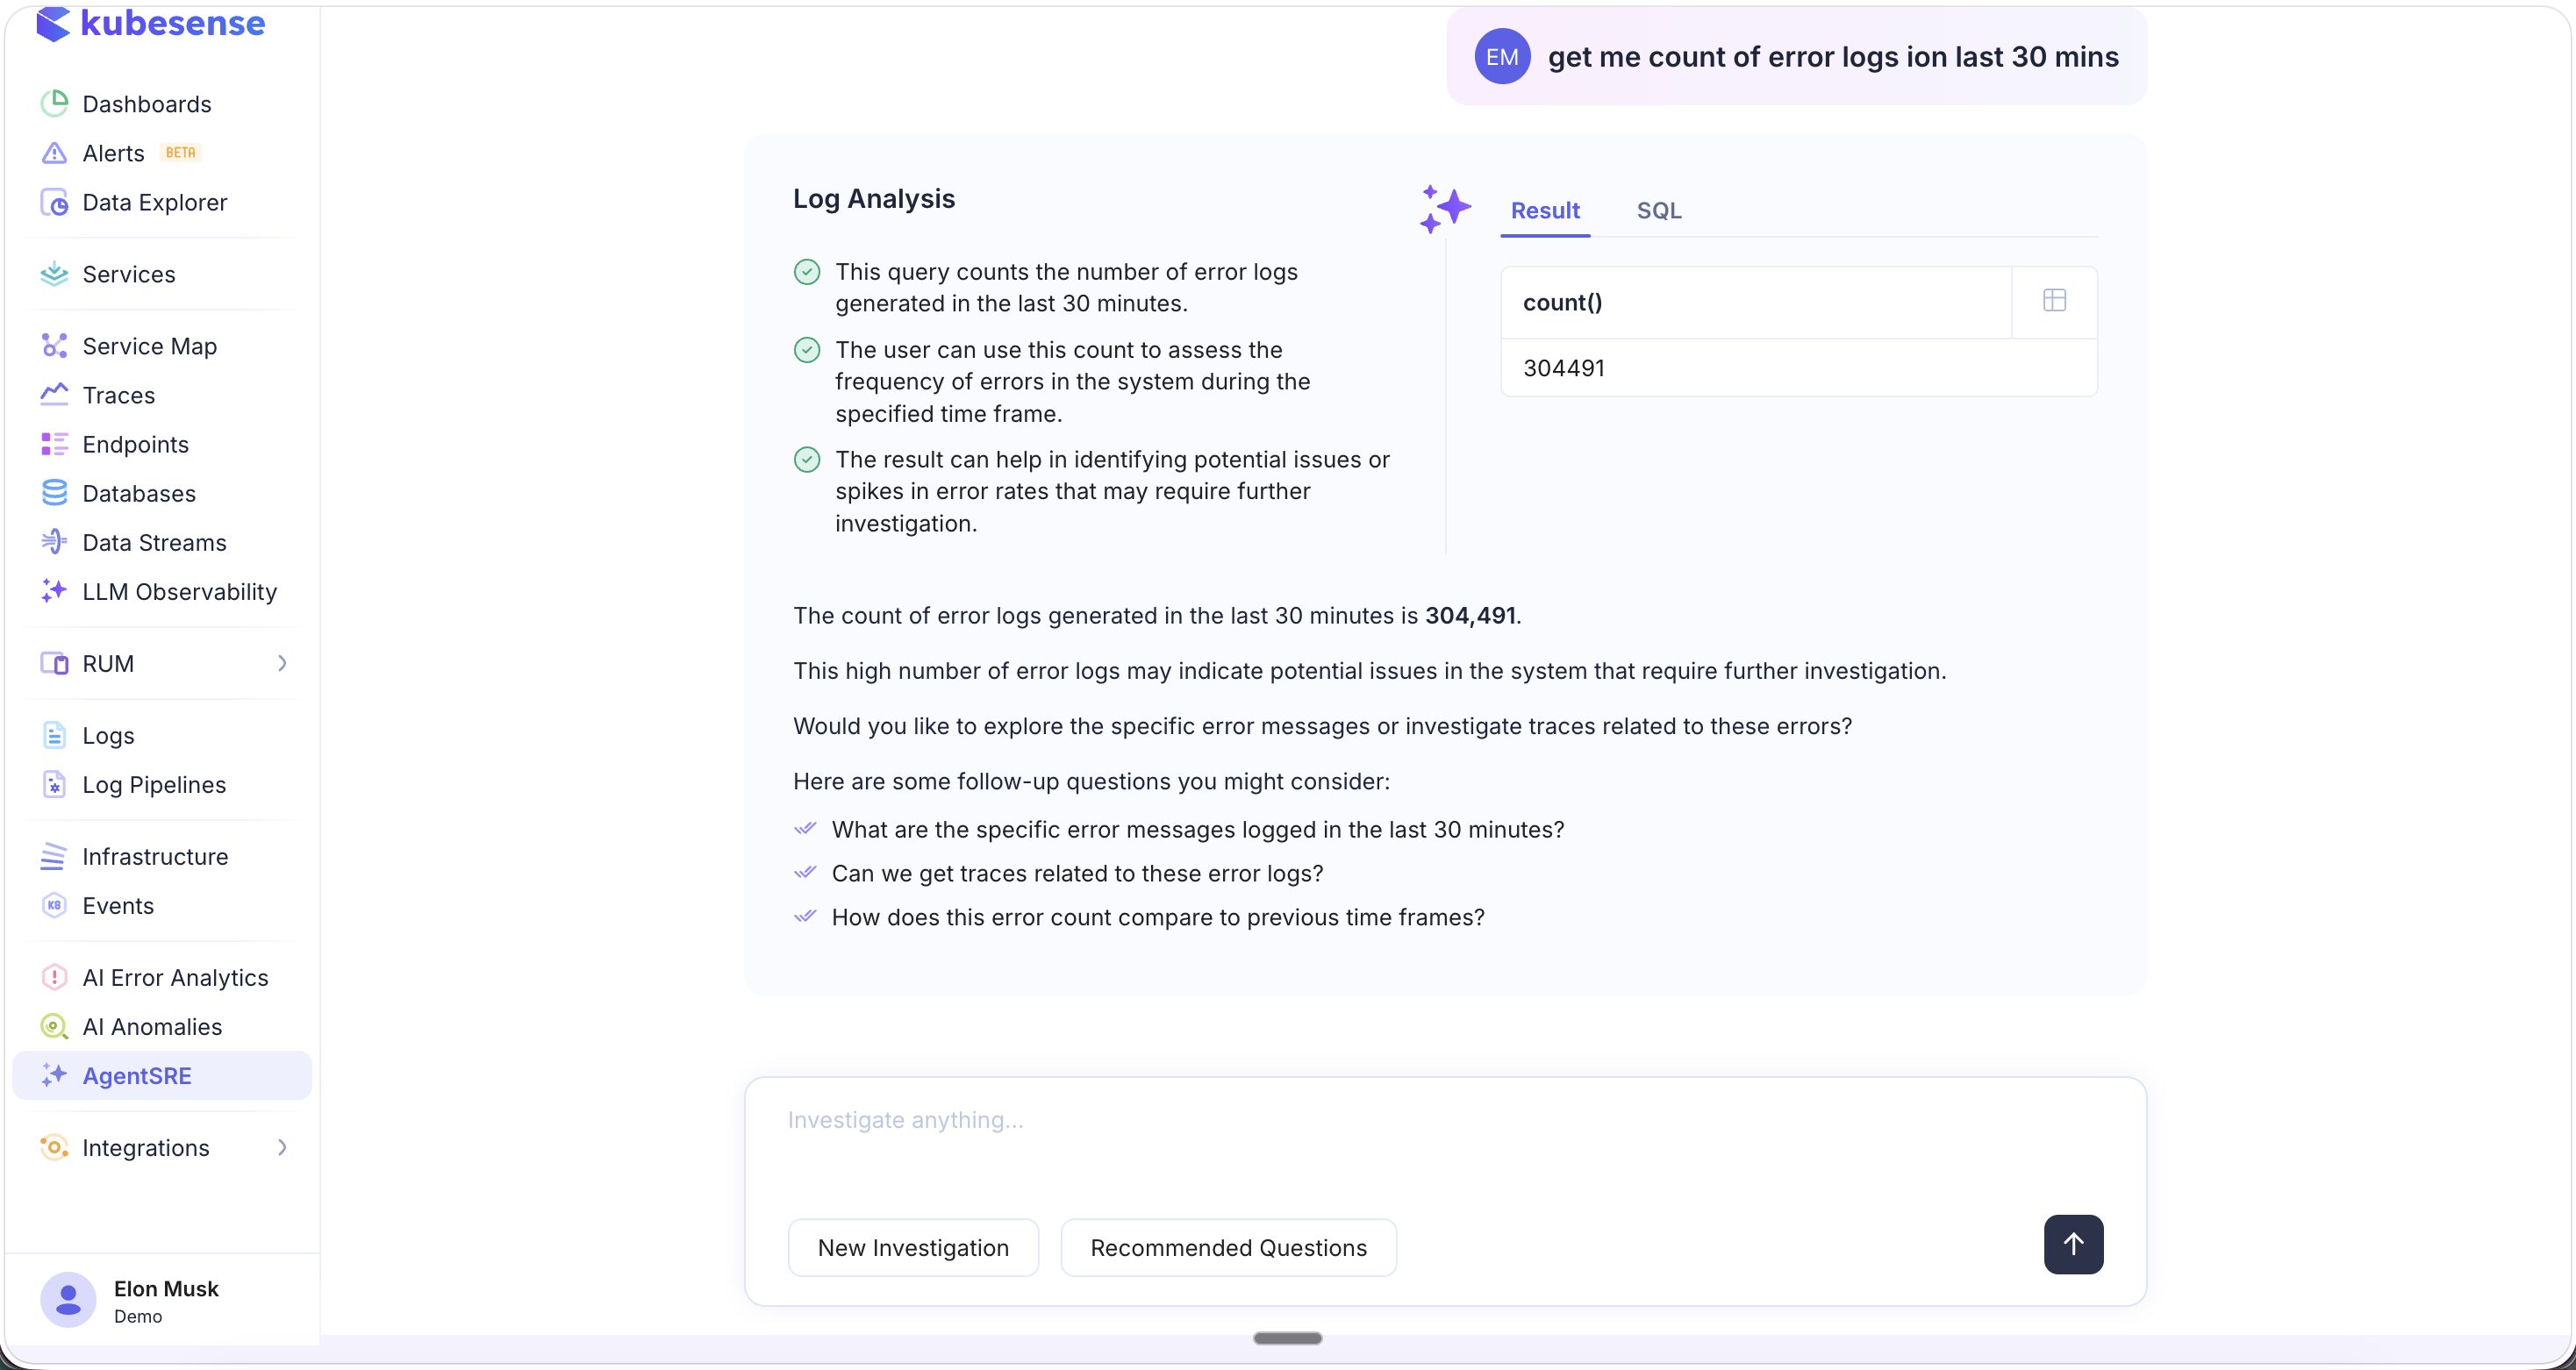2576x1370 pixels.
Task: Click the Data Explorer icon
Action: (54, 202)
